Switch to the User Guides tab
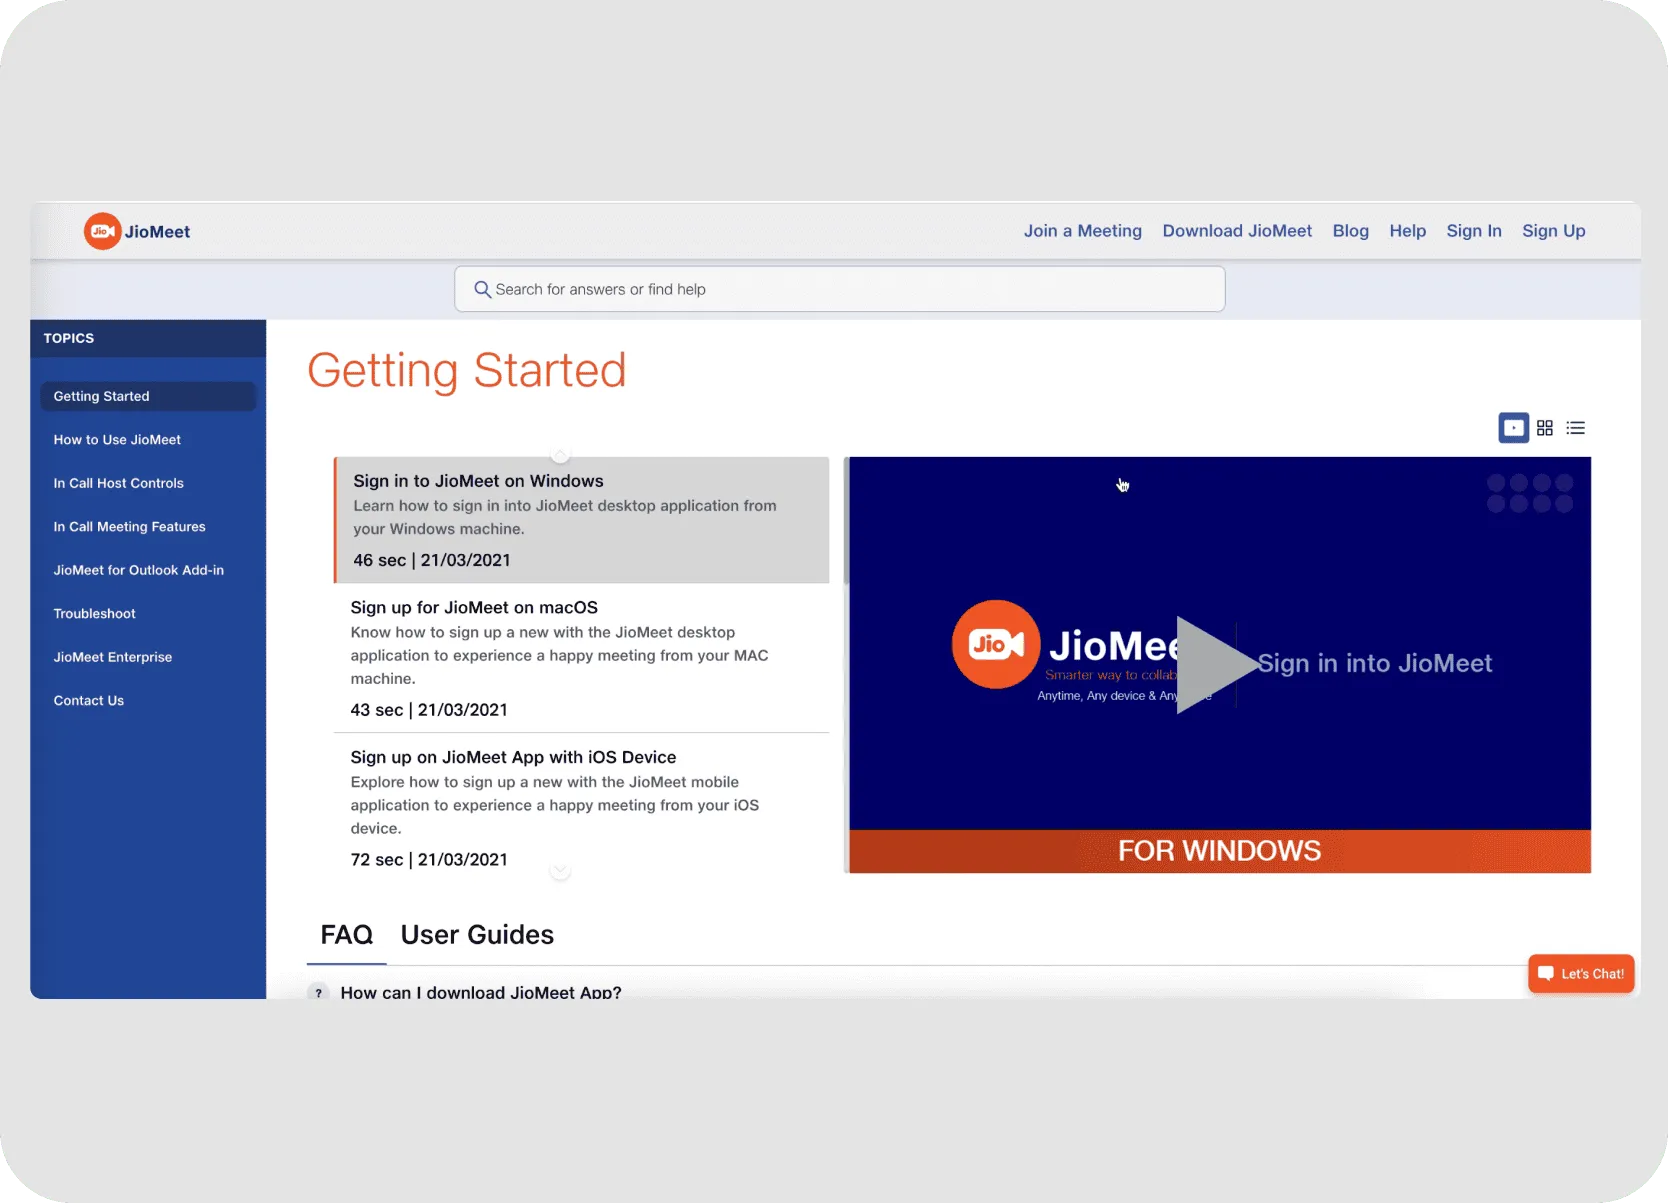The width and height of the screenshot is (1668, 1203). (477, 935)
